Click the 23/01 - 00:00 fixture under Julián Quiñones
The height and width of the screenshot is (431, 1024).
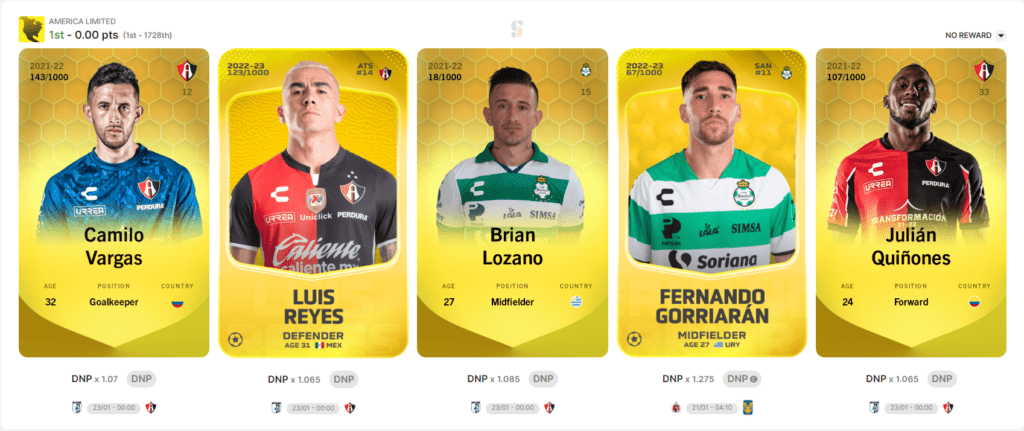click(x=911, y=407)
